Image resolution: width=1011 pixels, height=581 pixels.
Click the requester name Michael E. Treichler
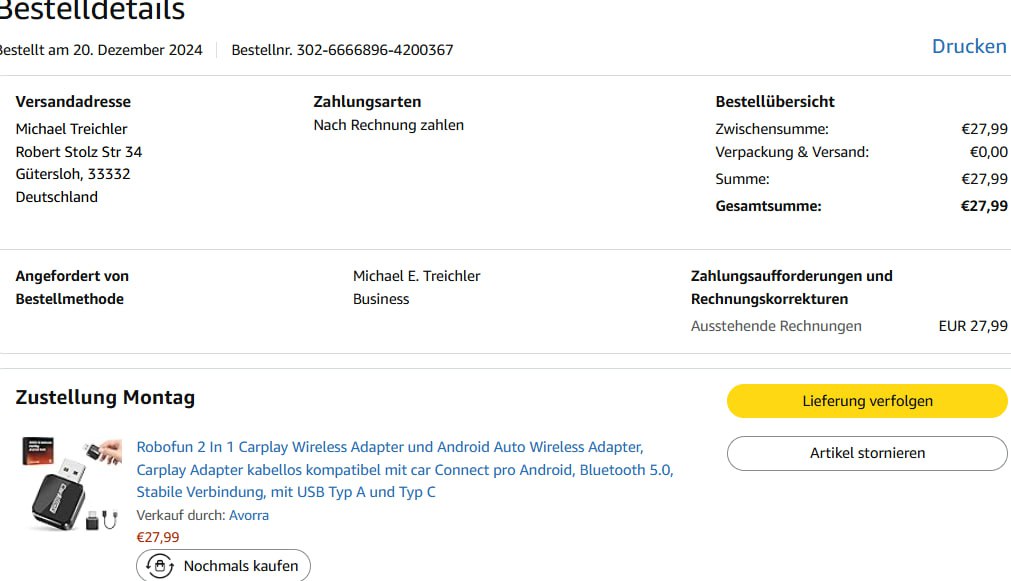click(x=416, y=276)
